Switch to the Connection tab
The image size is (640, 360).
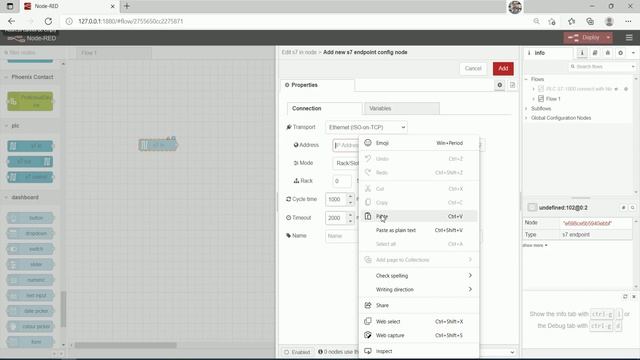pyautogui.click(x=324, y=108)
